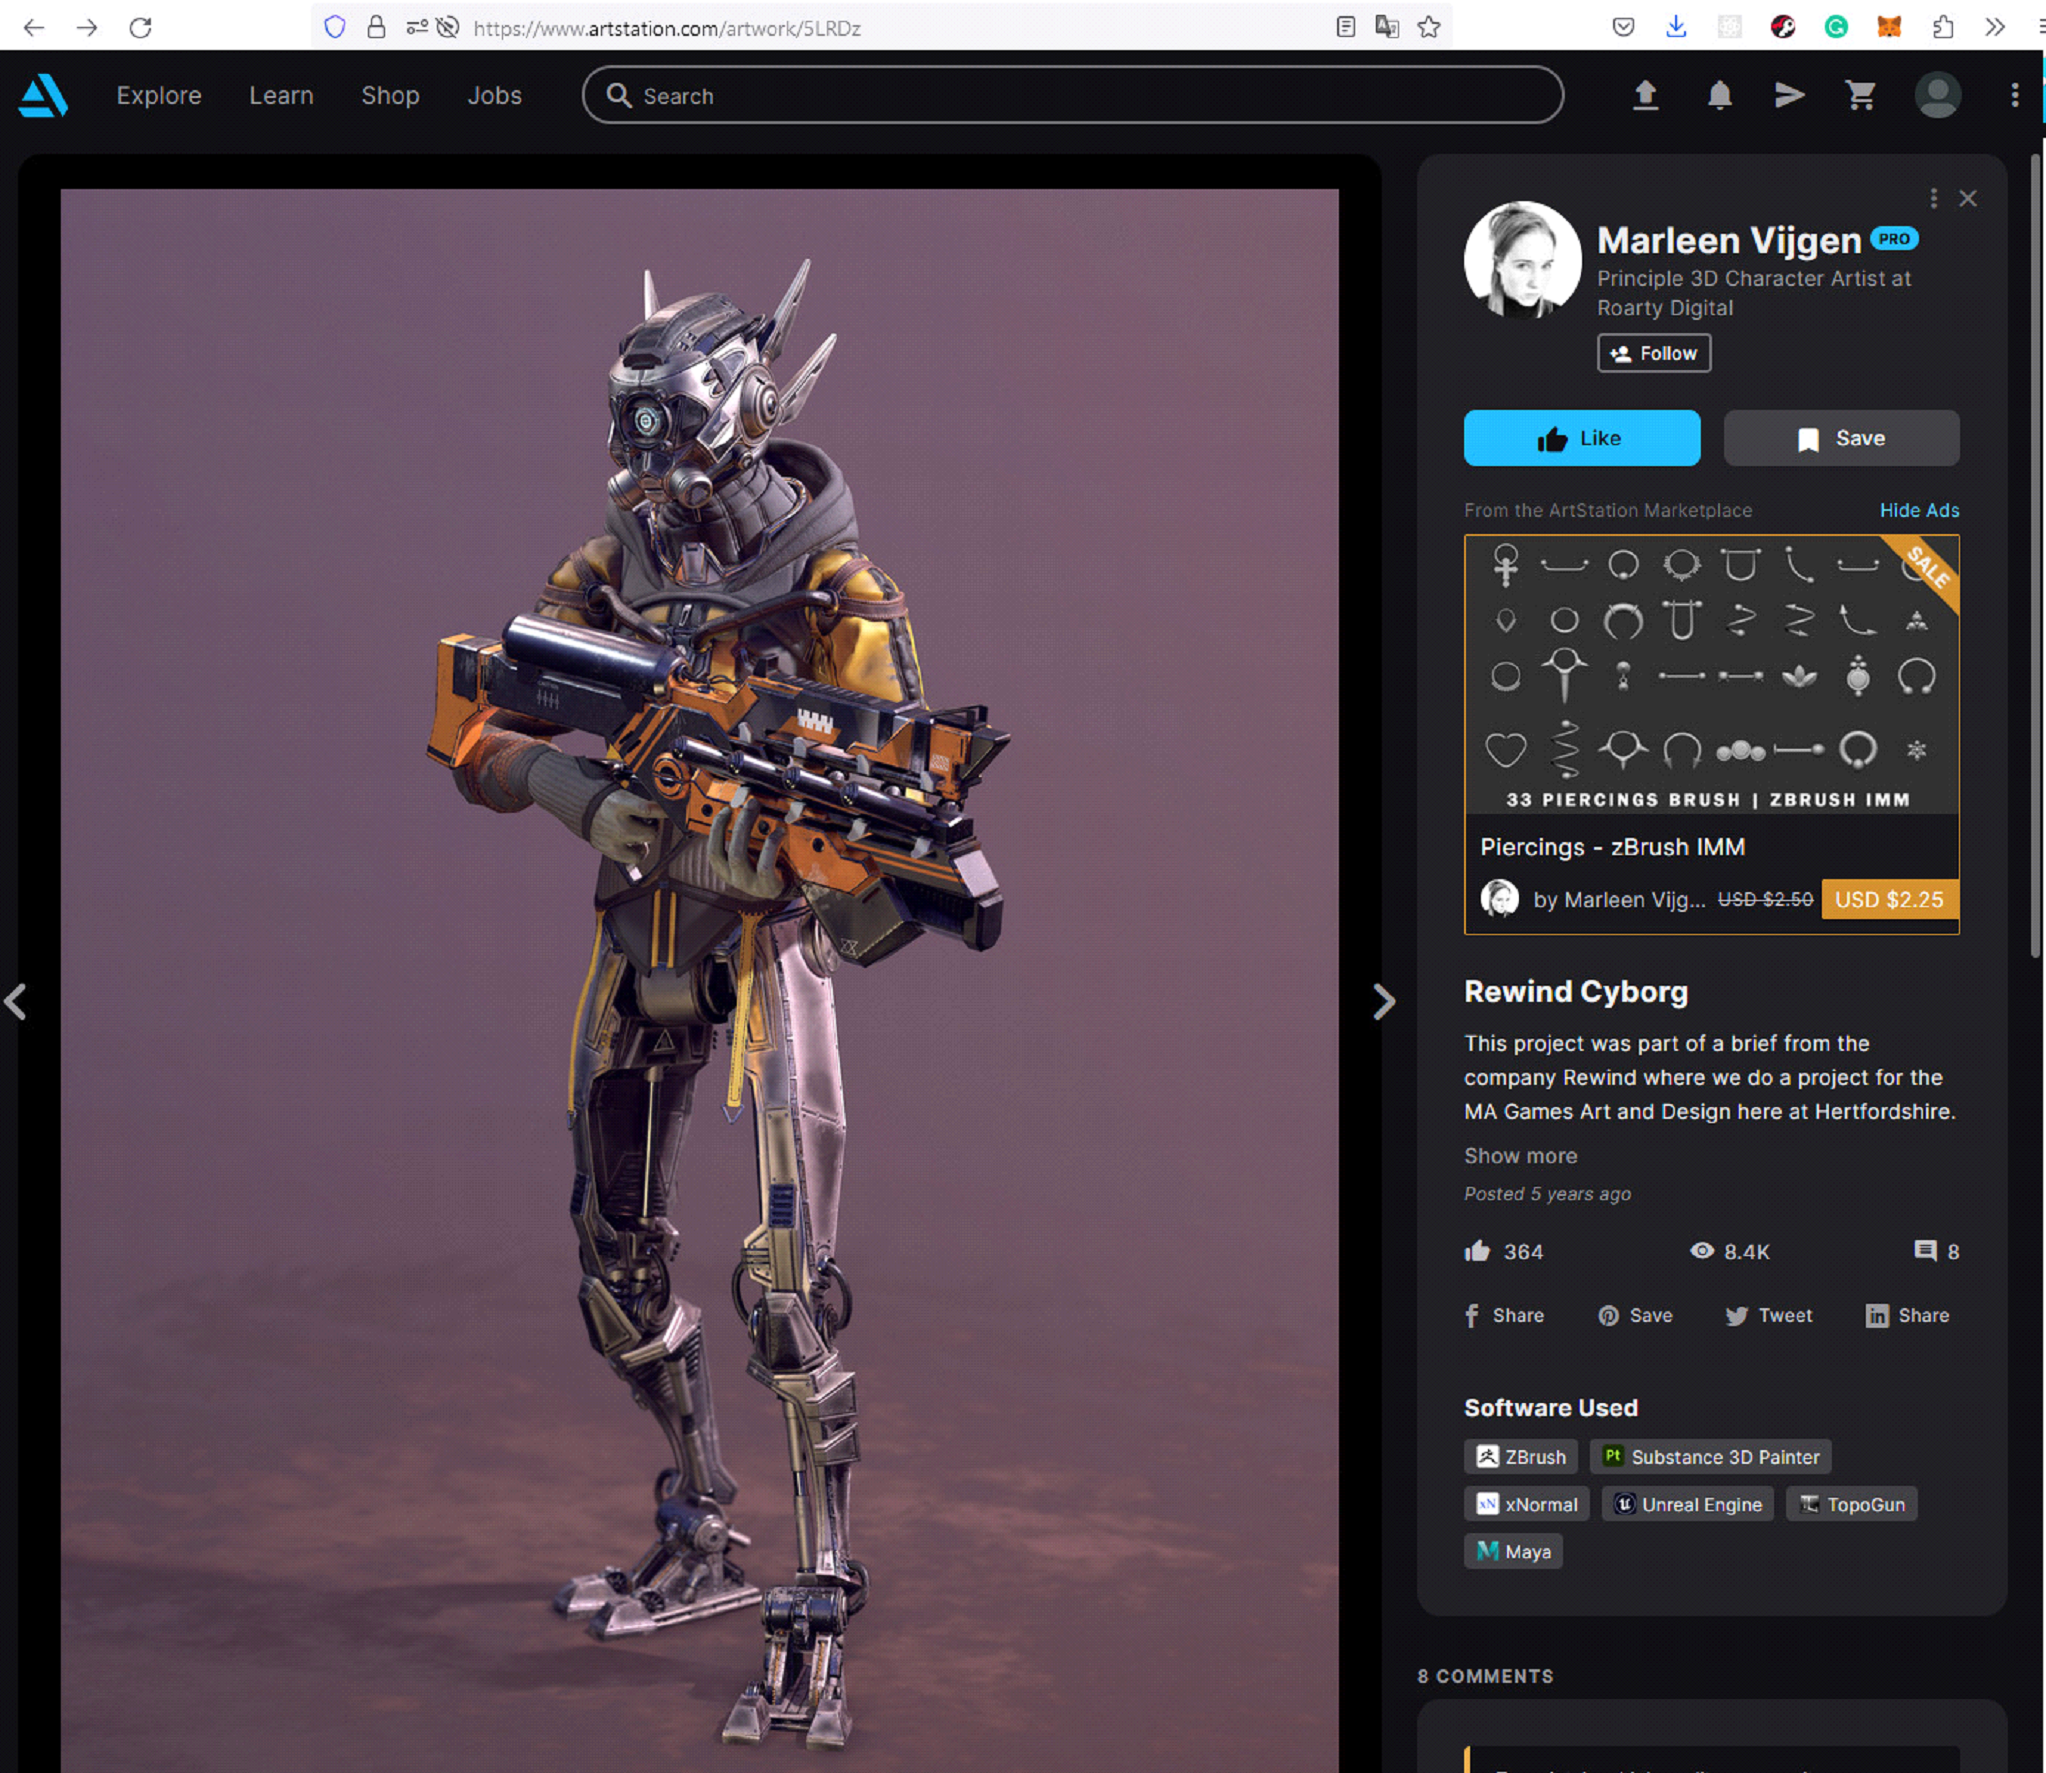
Task: Click the page vertical scrollbar
Action: (x=2035, y=557)
